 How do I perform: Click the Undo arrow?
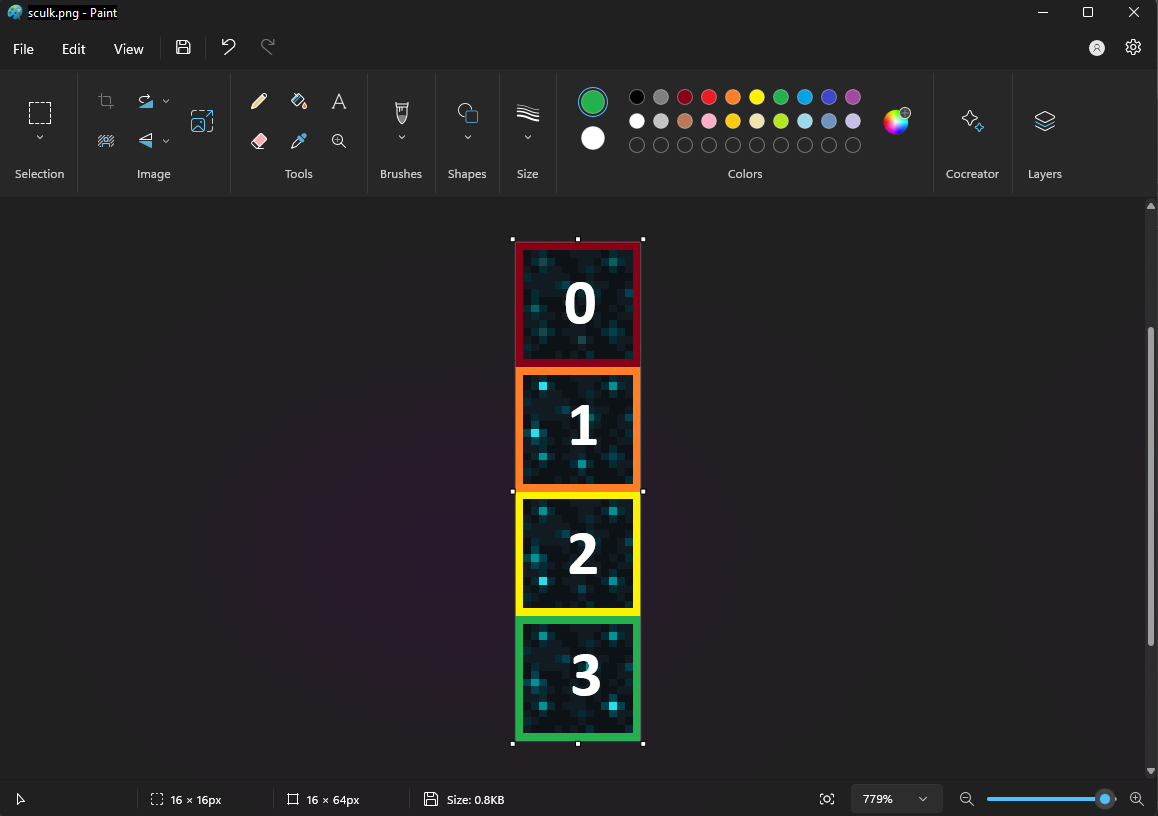[x=228, y=47]
